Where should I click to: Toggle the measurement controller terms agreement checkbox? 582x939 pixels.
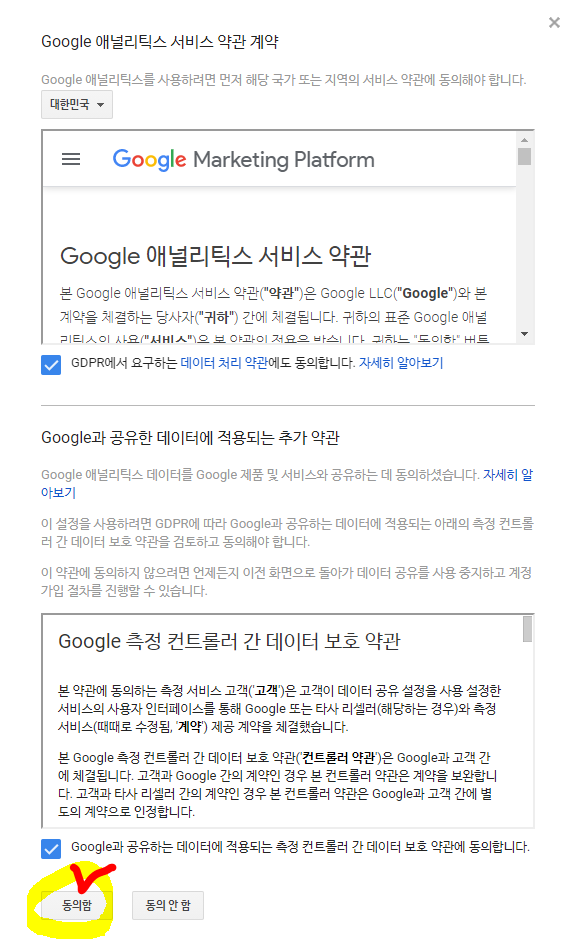click(x=51, y=848)
